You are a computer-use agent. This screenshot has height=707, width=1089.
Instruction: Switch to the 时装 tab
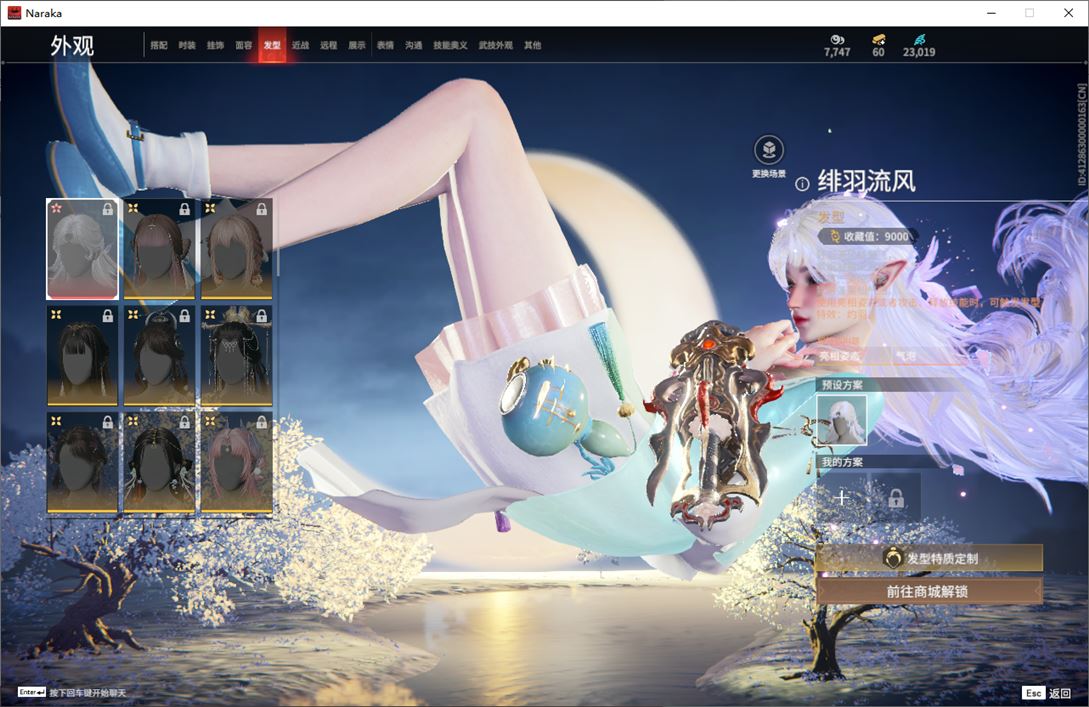point(187,45)
